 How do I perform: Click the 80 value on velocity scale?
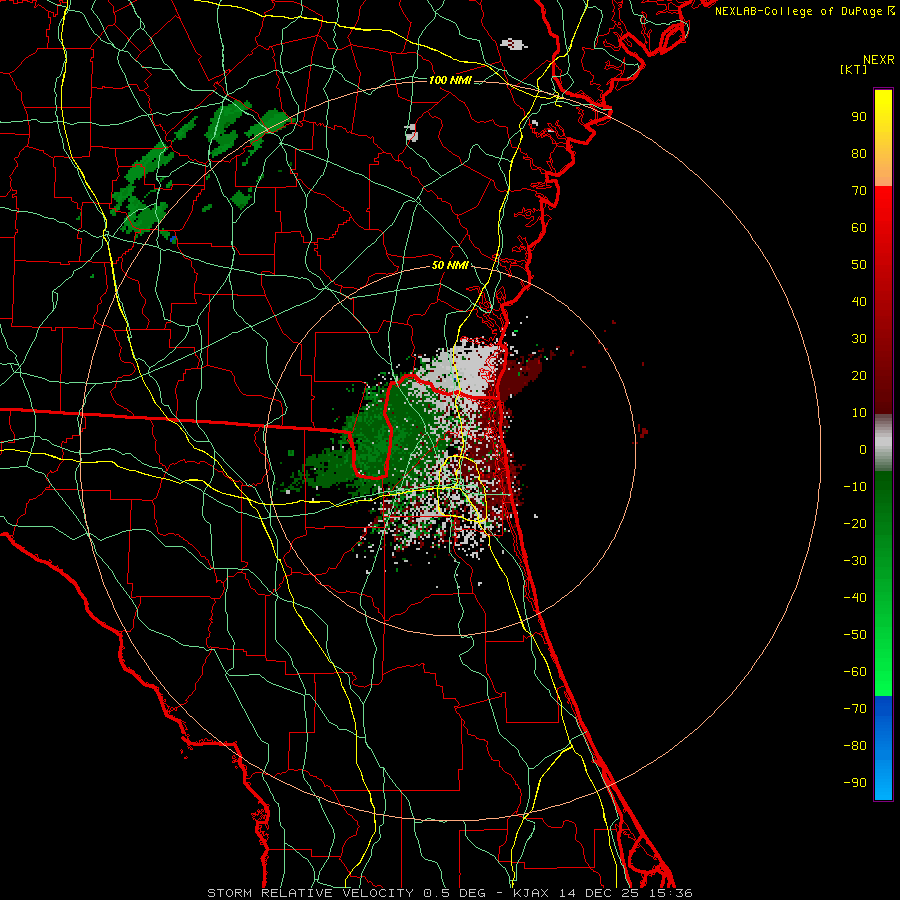click(x=859, y=154)
